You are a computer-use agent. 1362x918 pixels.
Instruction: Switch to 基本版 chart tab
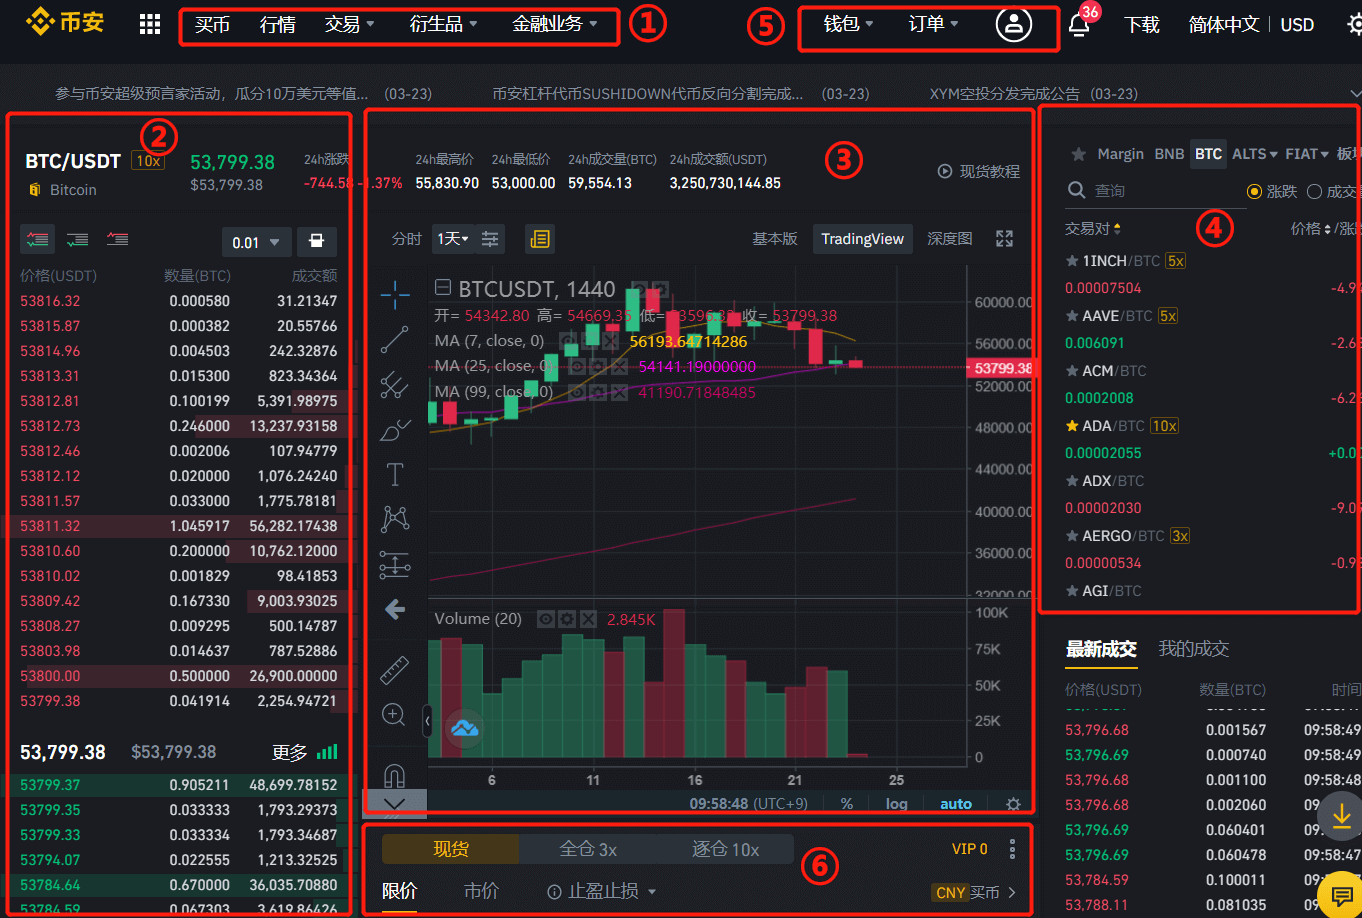click(775, 239)
